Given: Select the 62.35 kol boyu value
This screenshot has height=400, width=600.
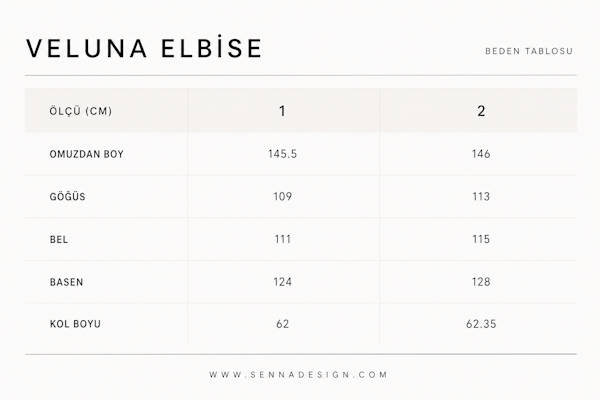Looking at the screenshot, I should pyautogui.click(x=481, y=324).
